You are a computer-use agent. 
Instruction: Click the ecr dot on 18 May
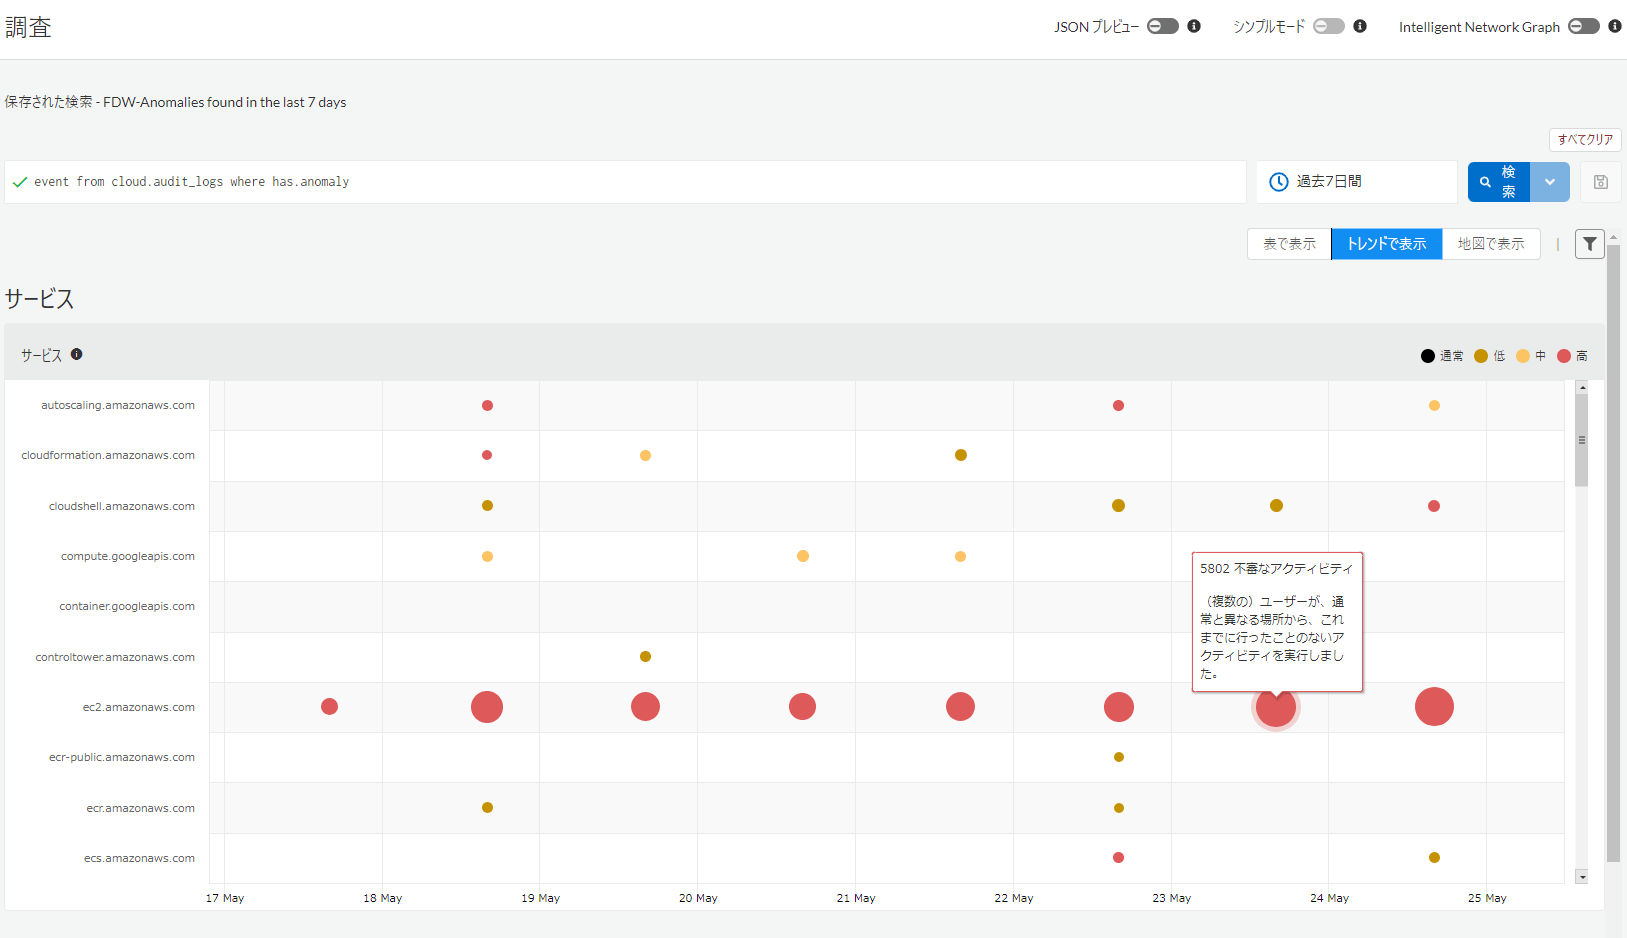[x=487, y=807]
